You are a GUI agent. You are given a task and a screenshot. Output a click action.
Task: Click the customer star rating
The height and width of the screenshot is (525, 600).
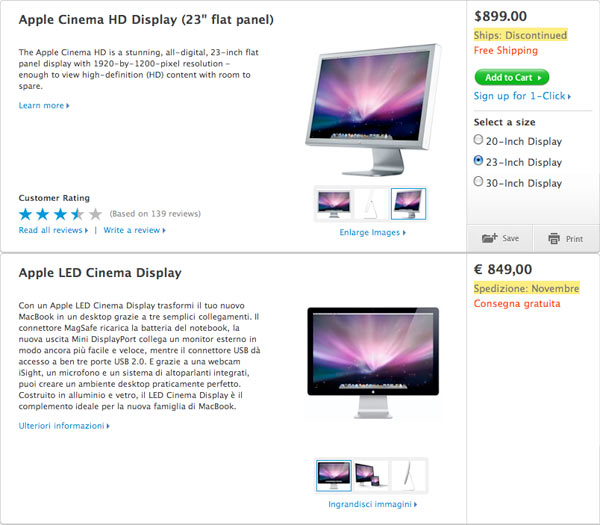[60, 213]
